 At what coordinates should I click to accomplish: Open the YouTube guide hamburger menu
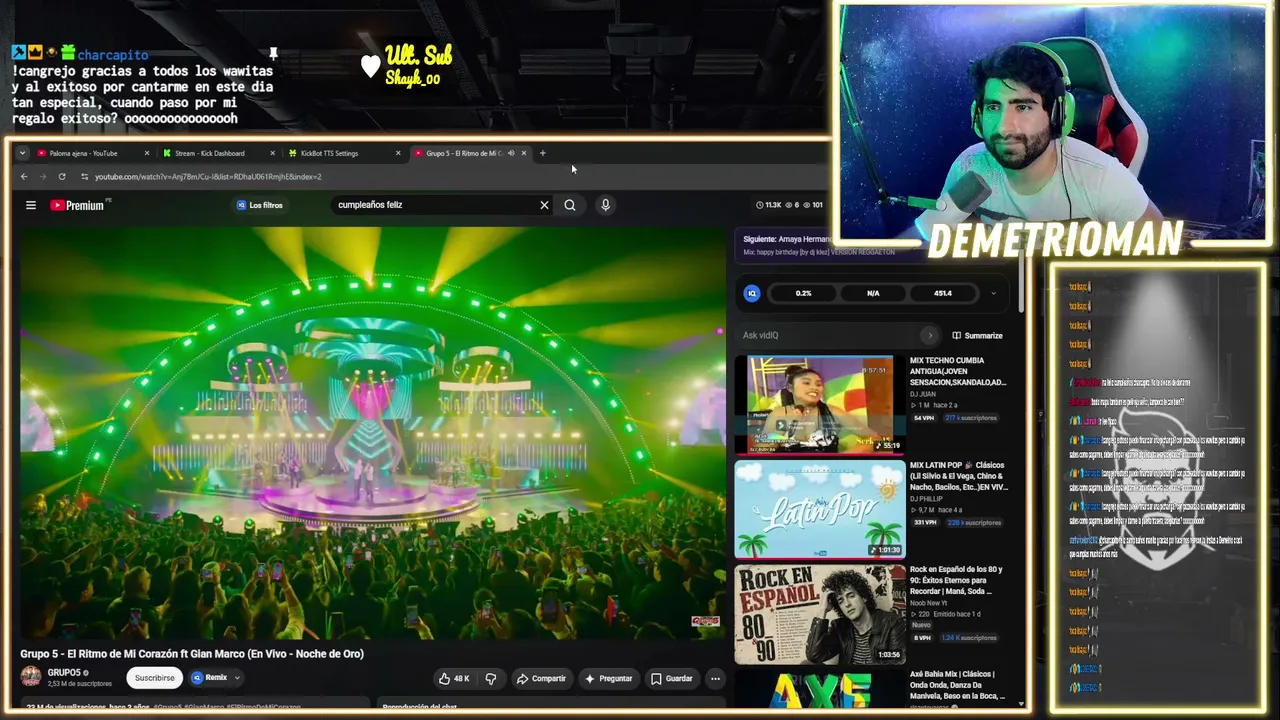coord(31,205)
